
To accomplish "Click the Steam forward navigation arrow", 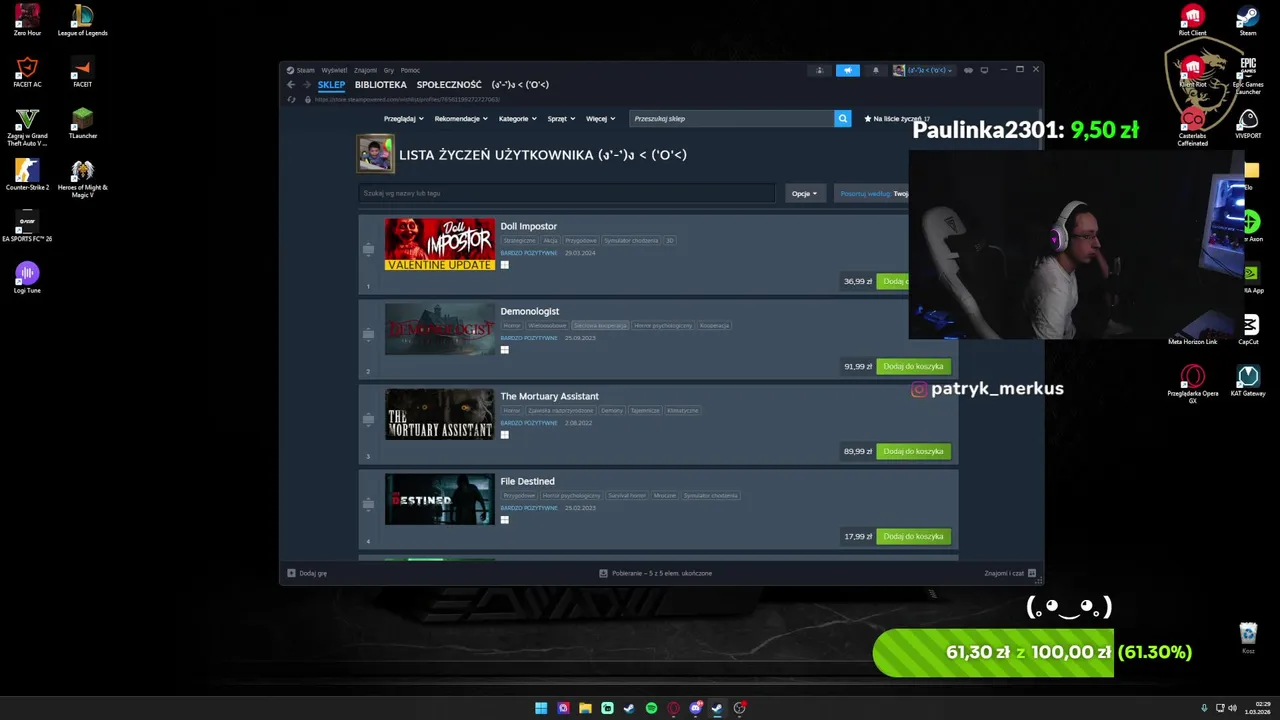I will [306, 85].
